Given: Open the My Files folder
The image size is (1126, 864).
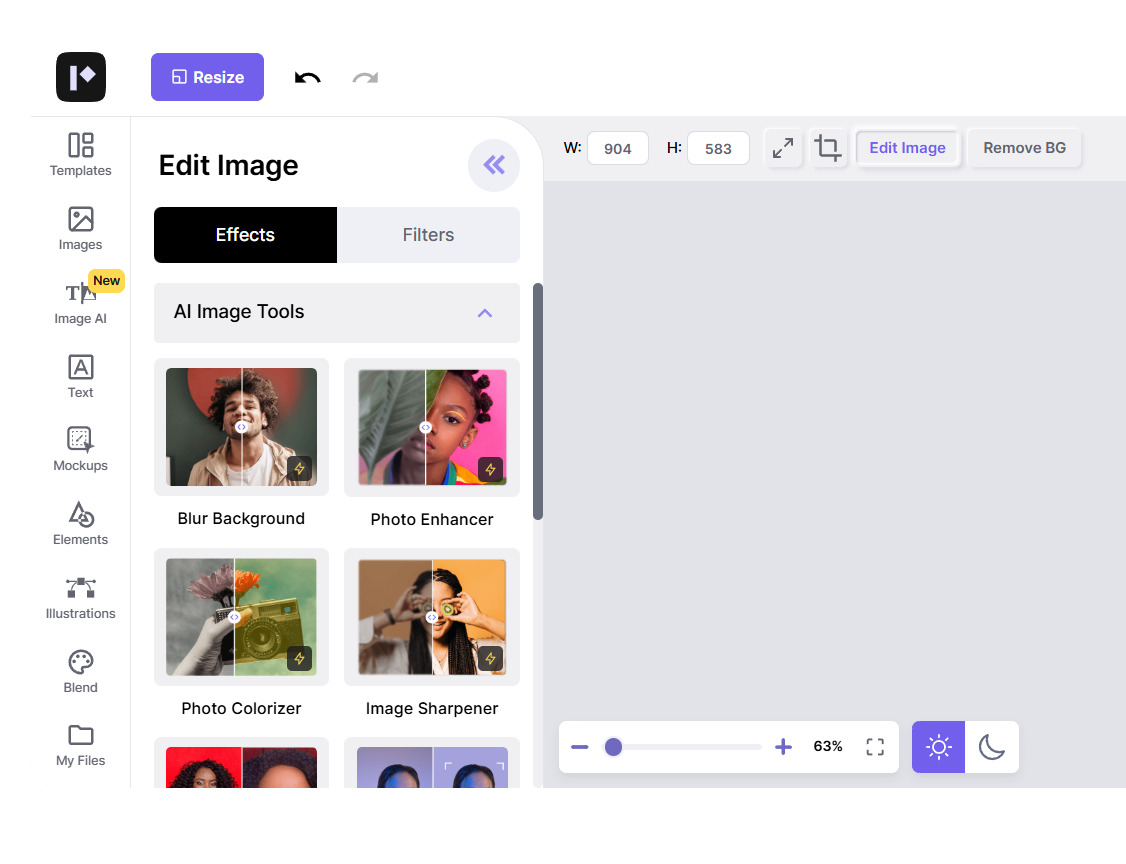Looking at the screenshot, I should point(80,745).
